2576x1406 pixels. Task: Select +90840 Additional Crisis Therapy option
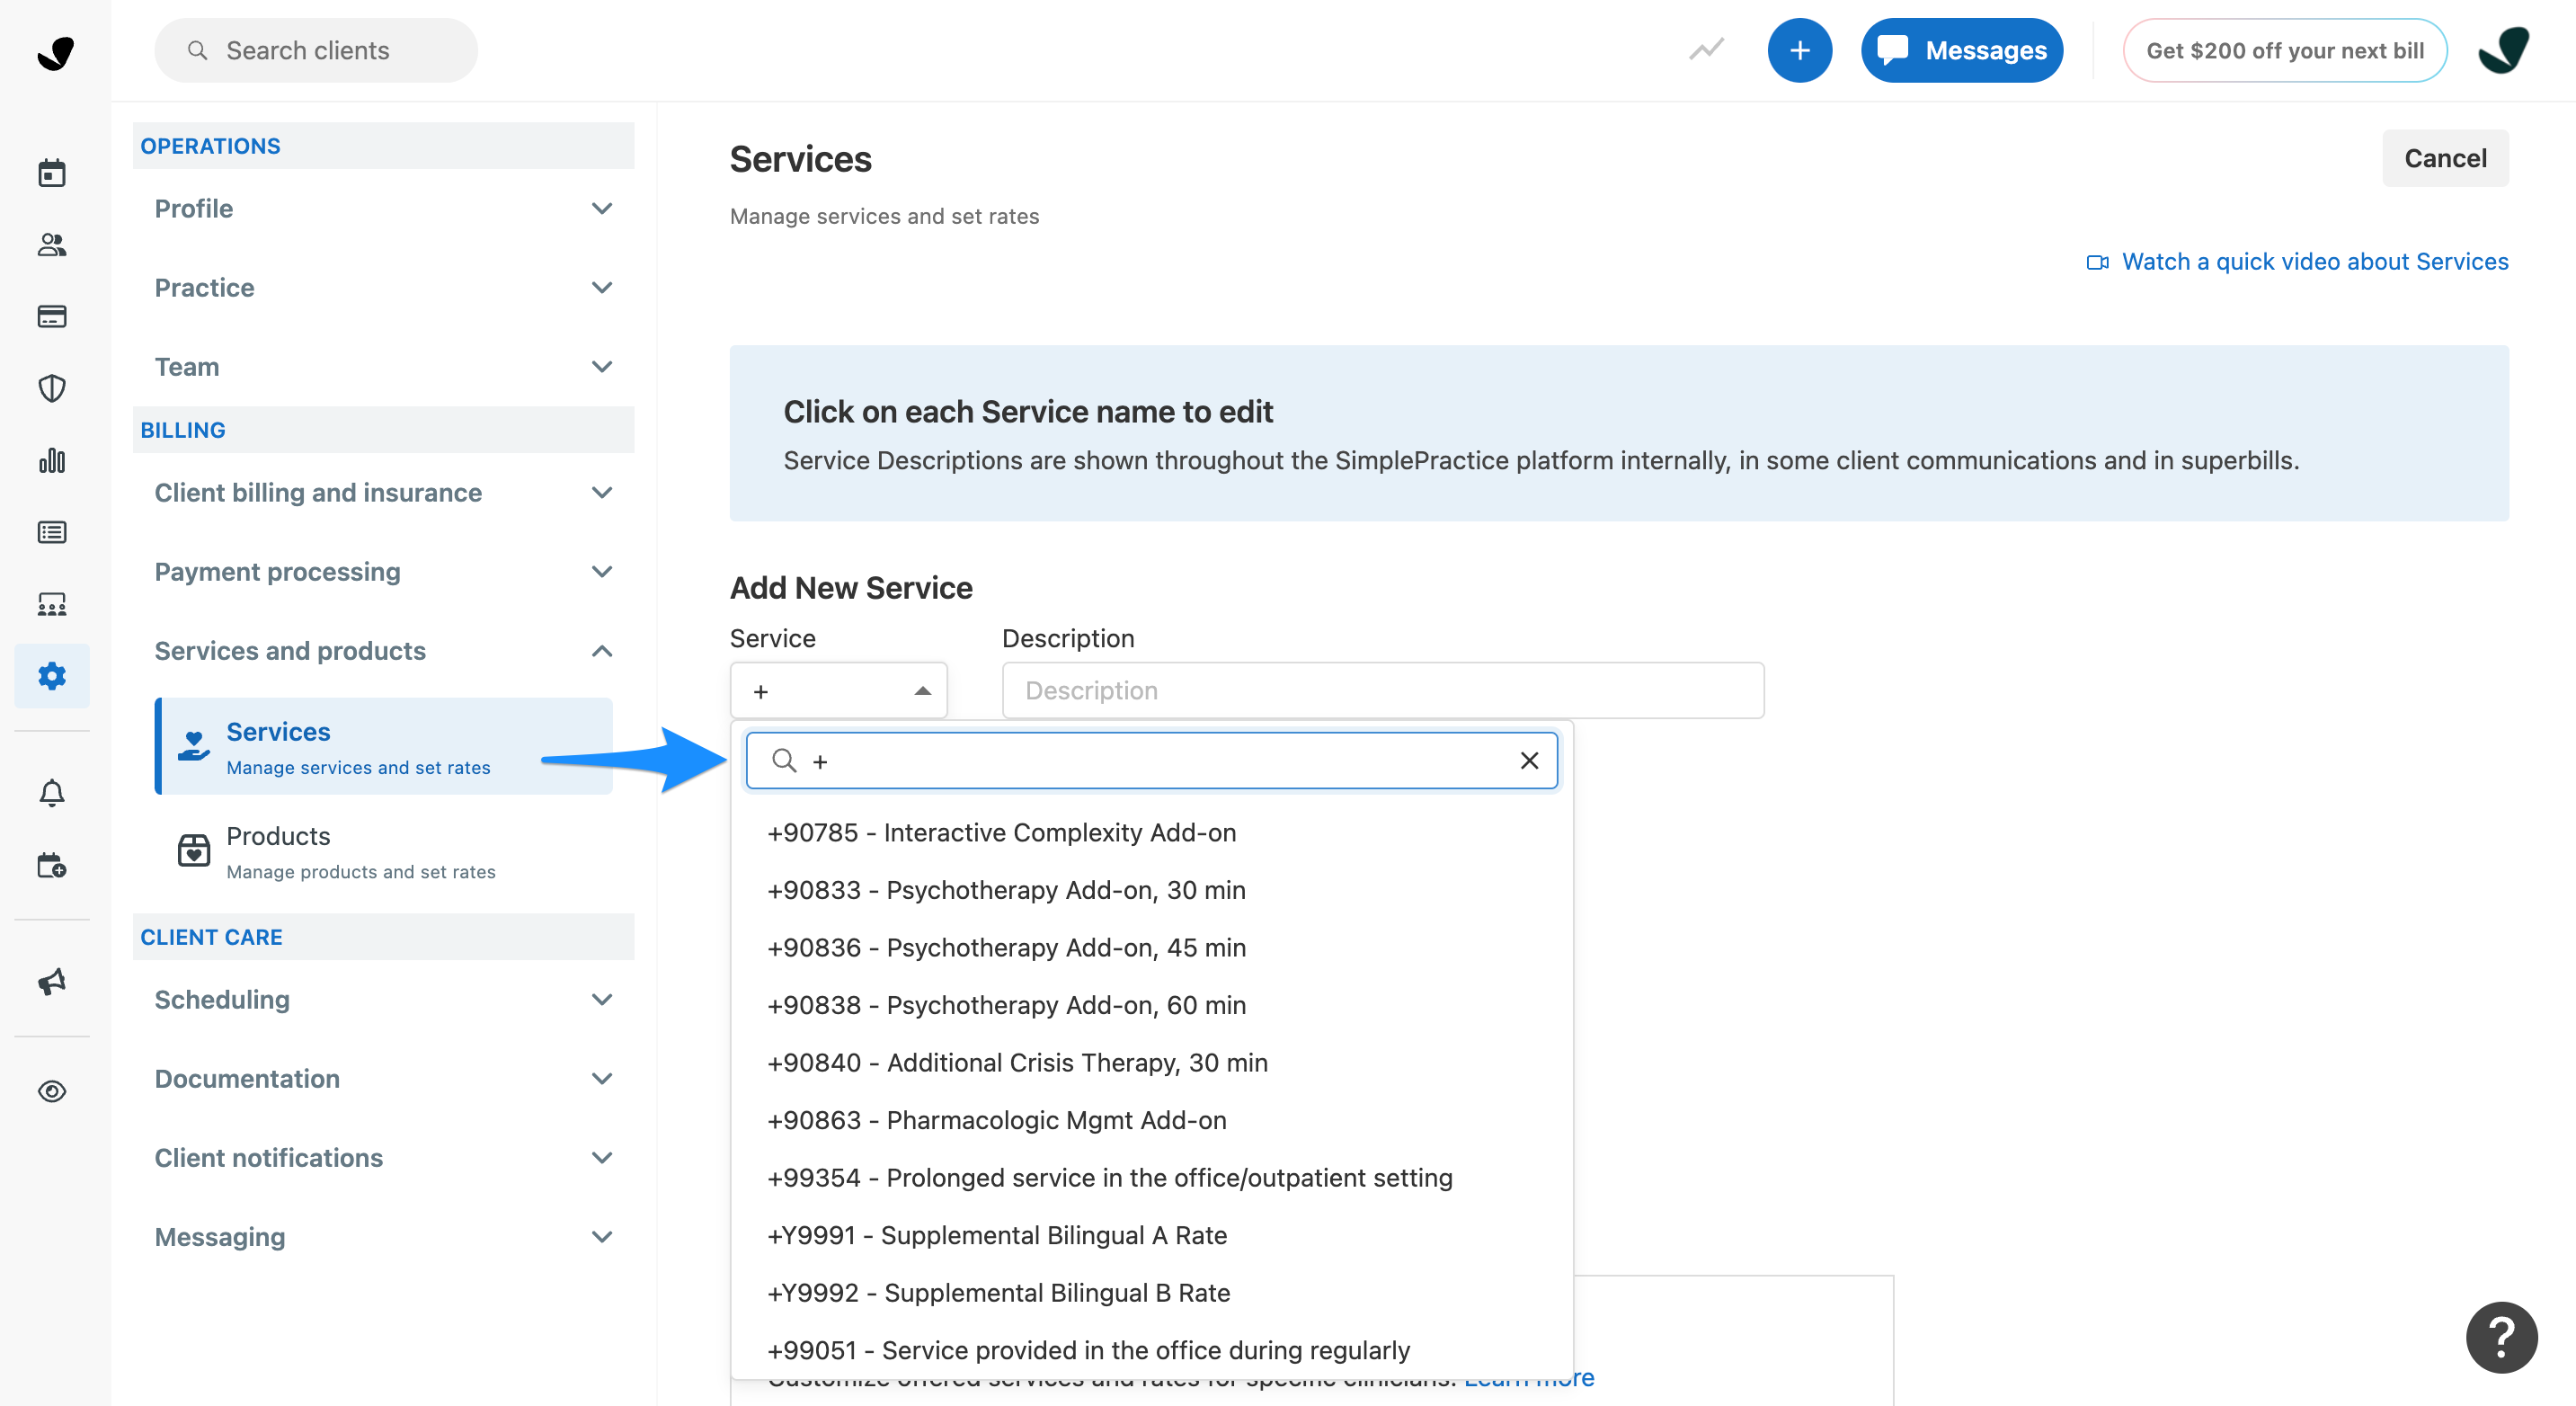click(x=1017, y=1062)
